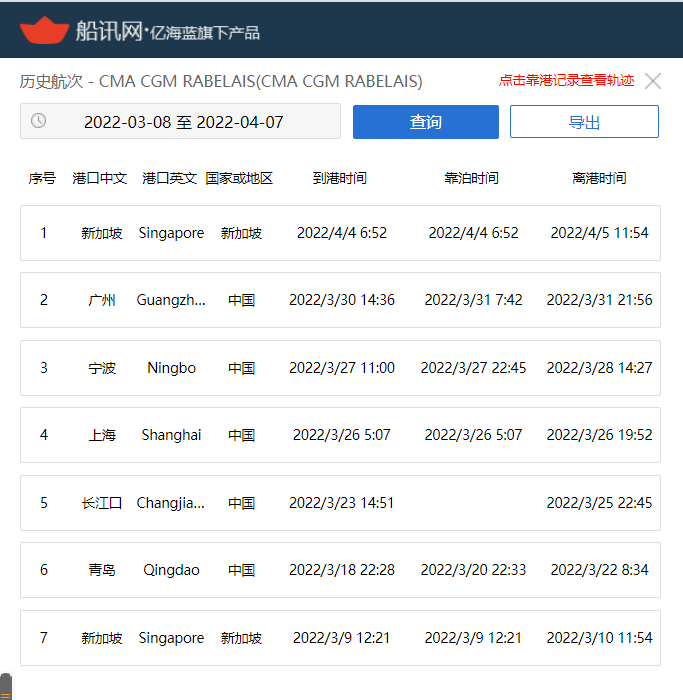Click the 广州 Chinese port name

(102, 300)
